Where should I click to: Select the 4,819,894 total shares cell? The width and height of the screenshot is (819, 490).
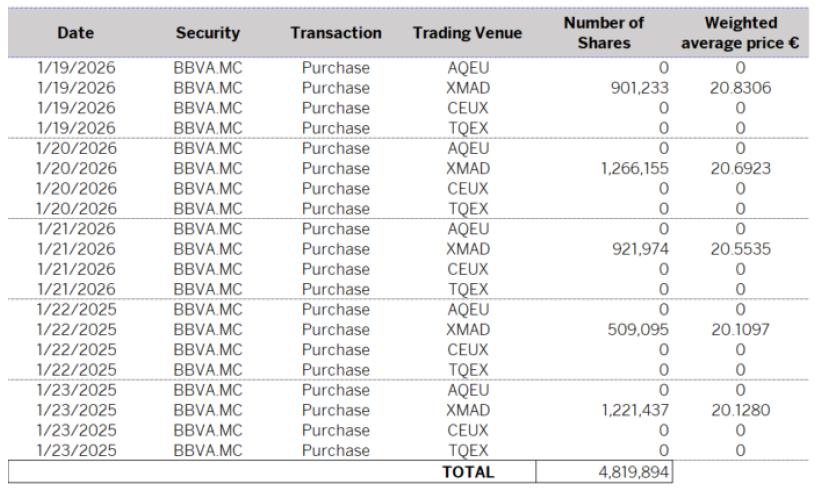[x=628, y=472]
